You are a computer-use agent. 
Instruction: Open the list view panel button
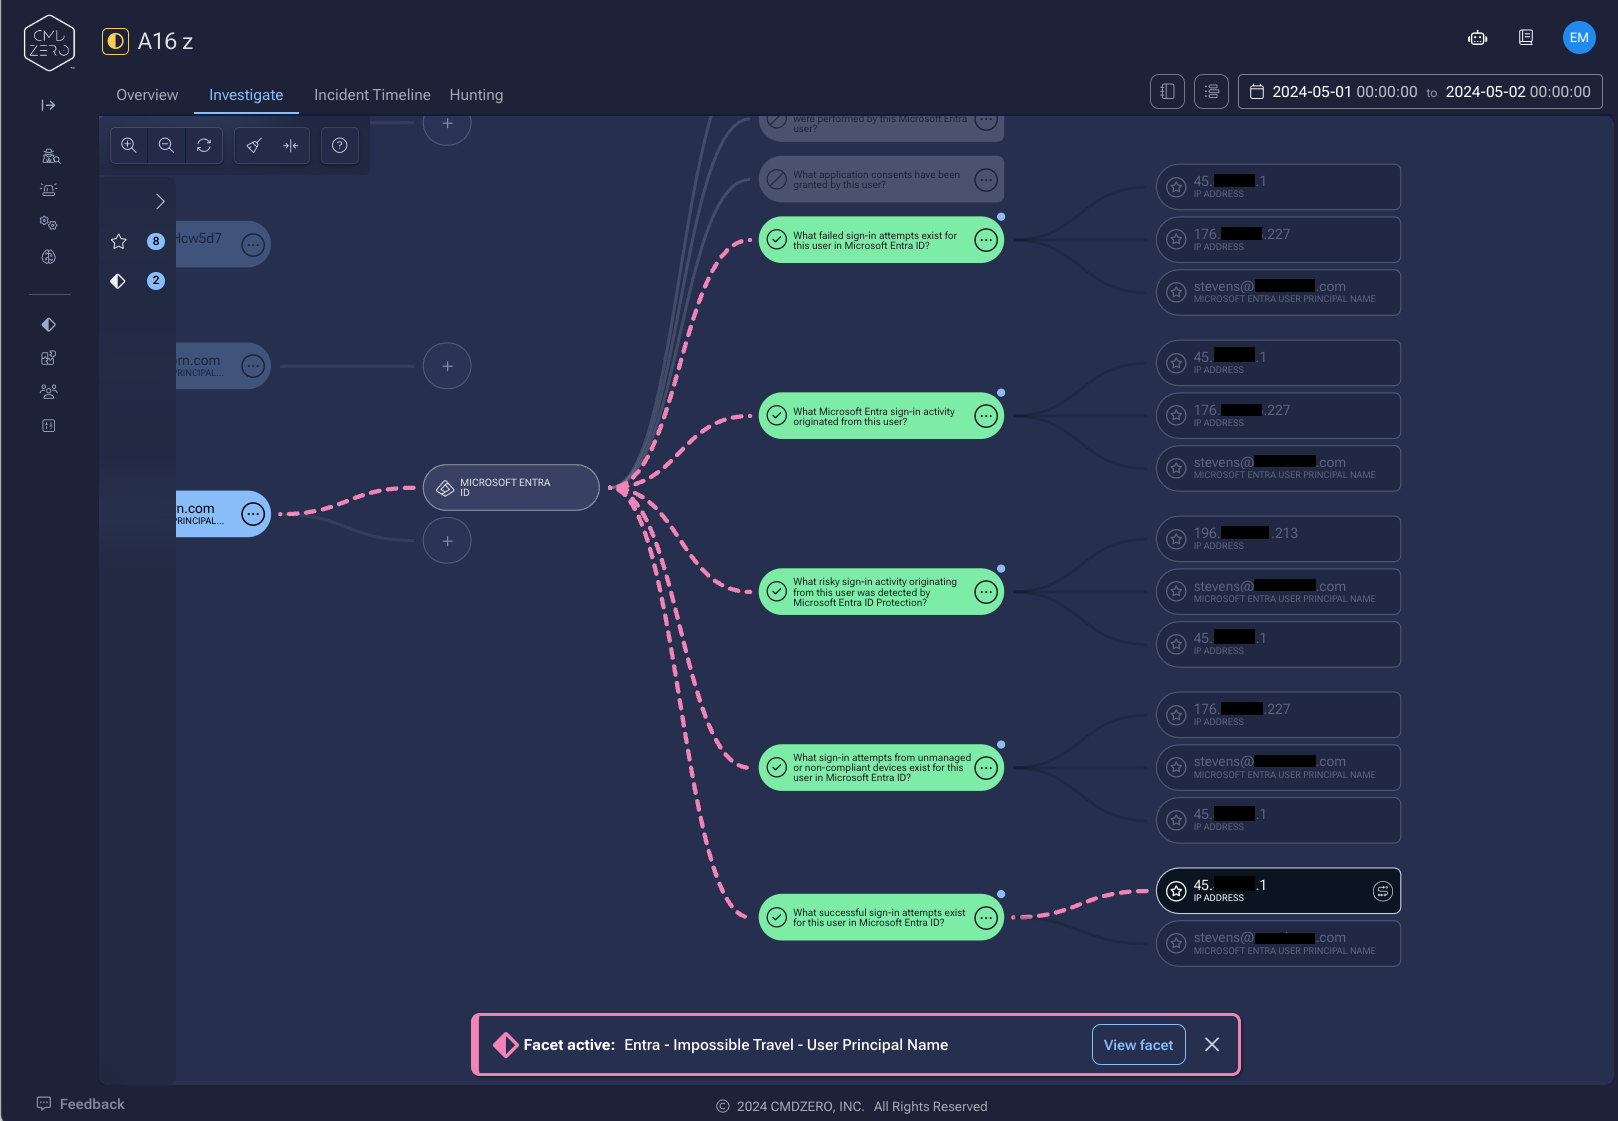coord(1211,92)
